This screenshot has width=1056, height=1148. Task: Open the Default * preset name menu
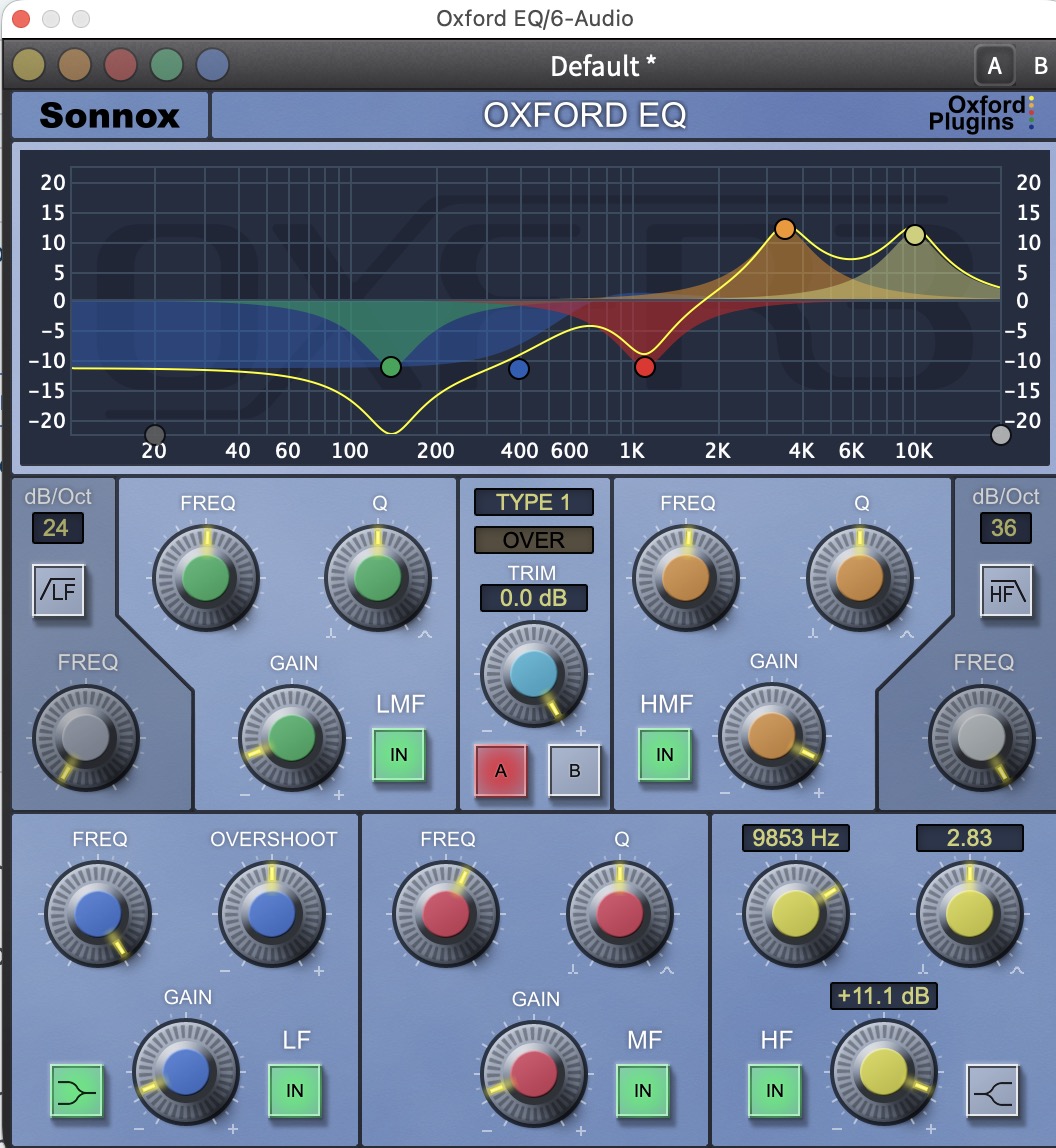(603, 66)
